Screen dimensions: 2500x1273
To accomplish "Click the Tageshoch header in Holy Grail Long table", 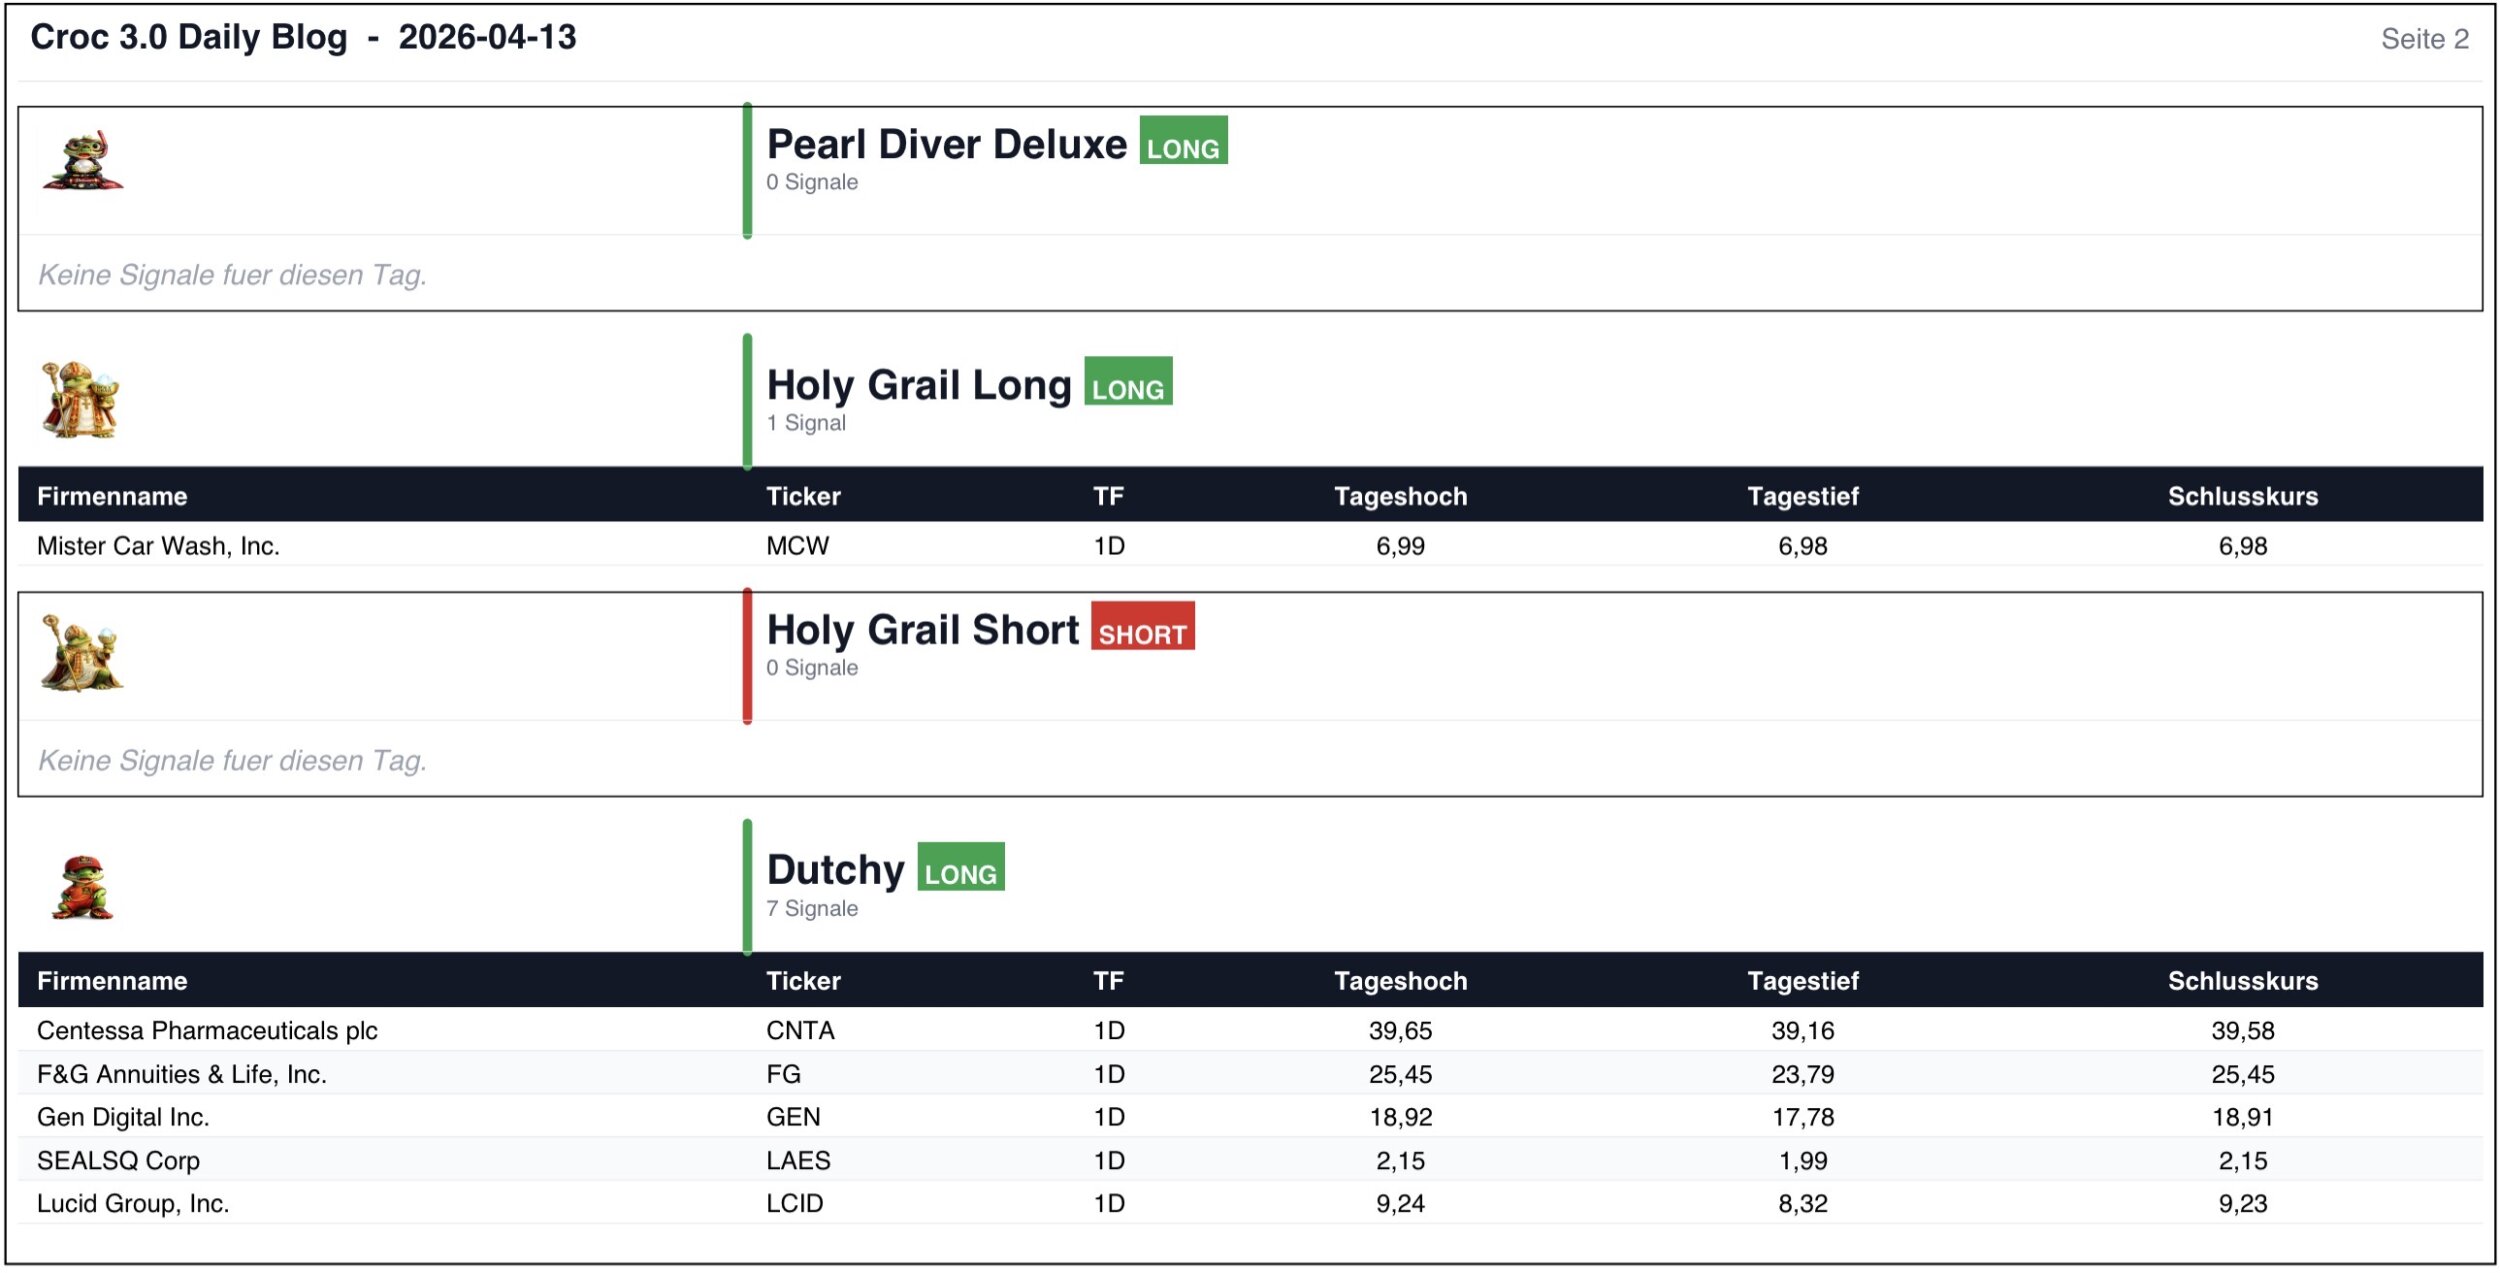I will (x=1400, y=496).
